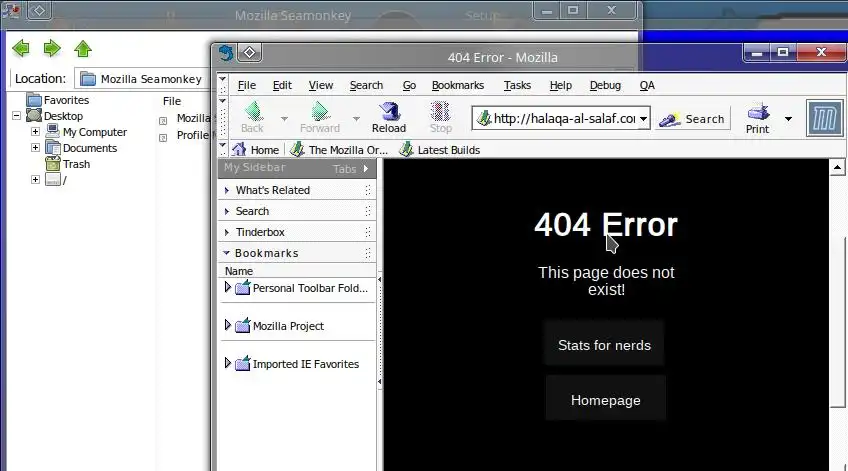Expand the root slash tree node

[35, 180]
